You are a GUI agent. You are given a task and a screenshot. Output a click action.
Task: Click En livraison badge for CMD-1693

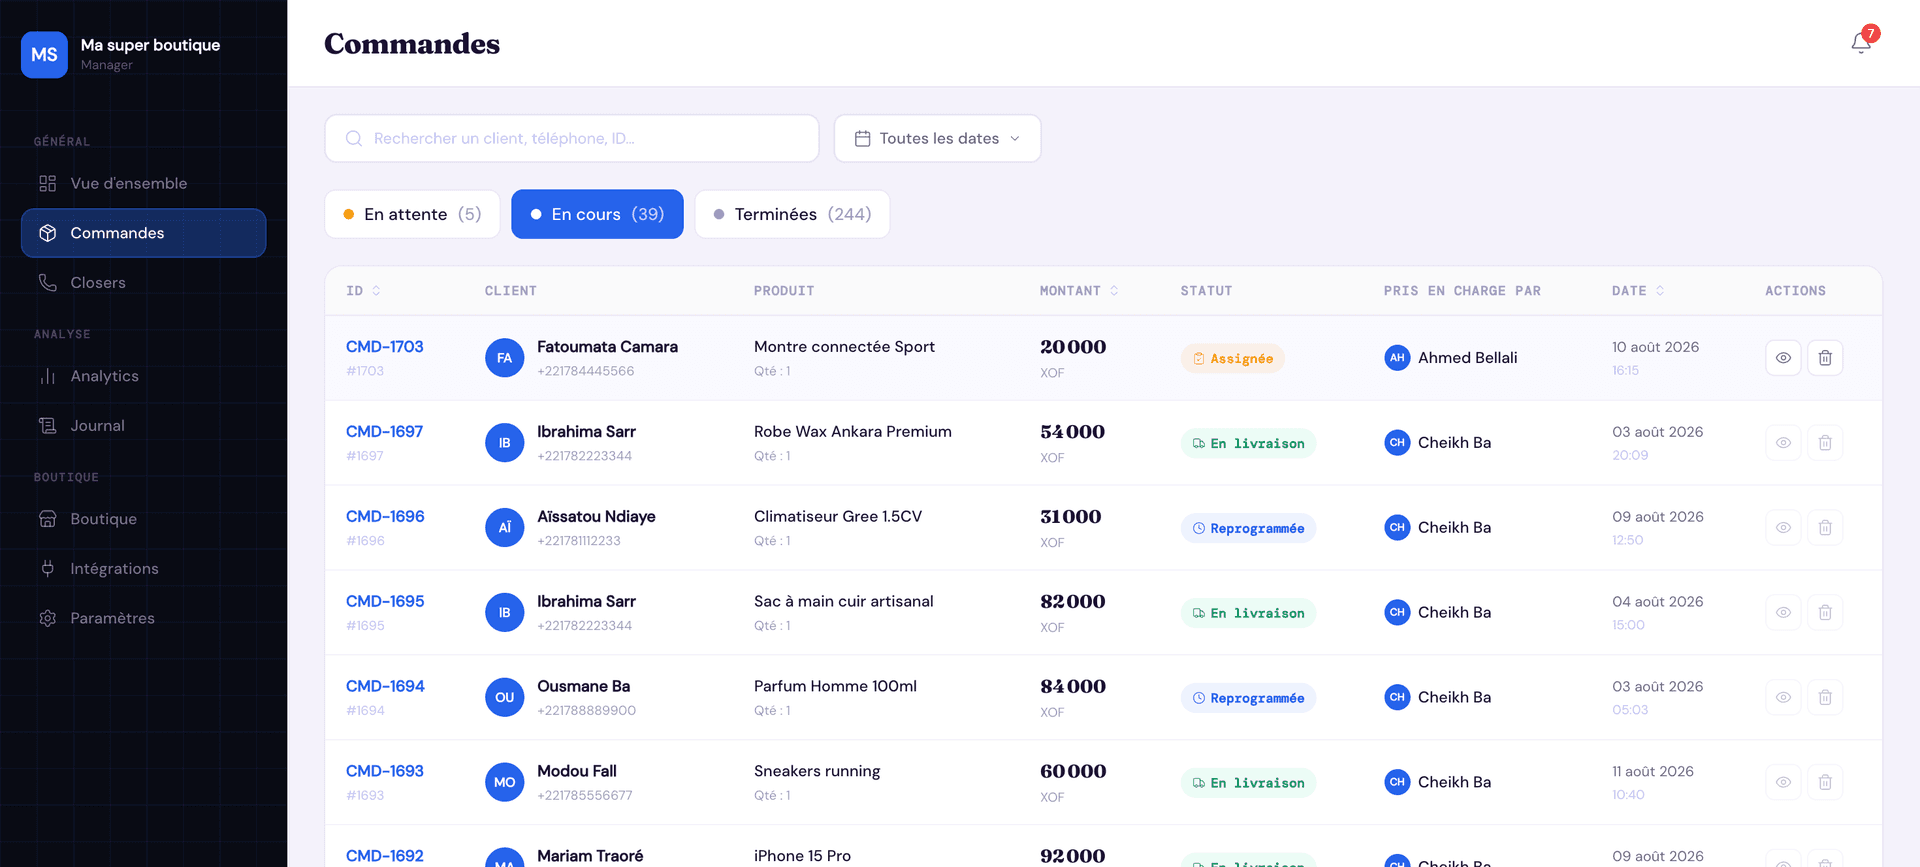pos(1248,784)
